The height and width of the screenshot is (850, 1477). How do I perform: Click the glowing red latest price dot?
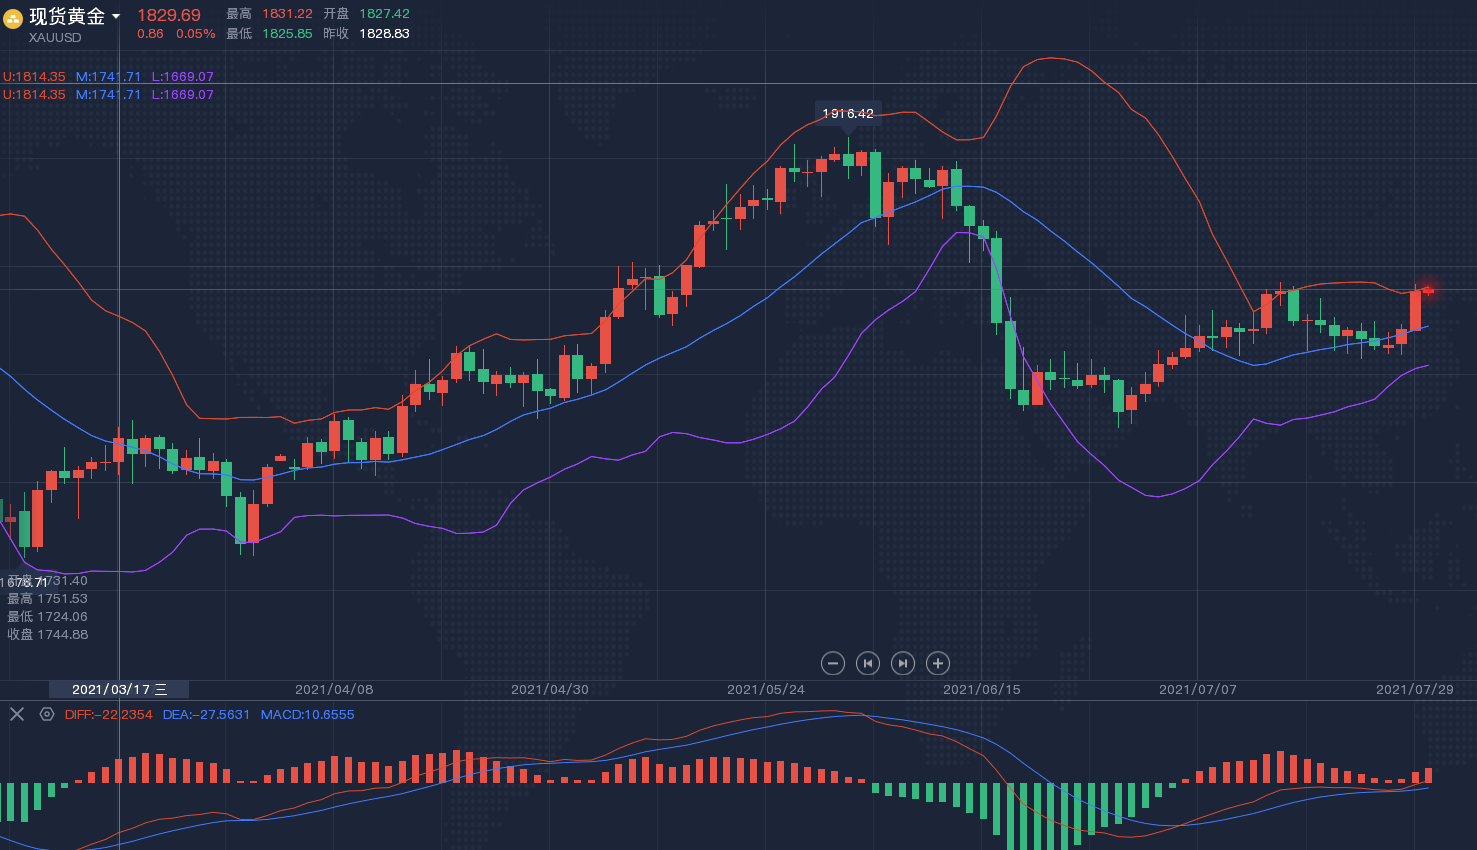(1428, 290)
